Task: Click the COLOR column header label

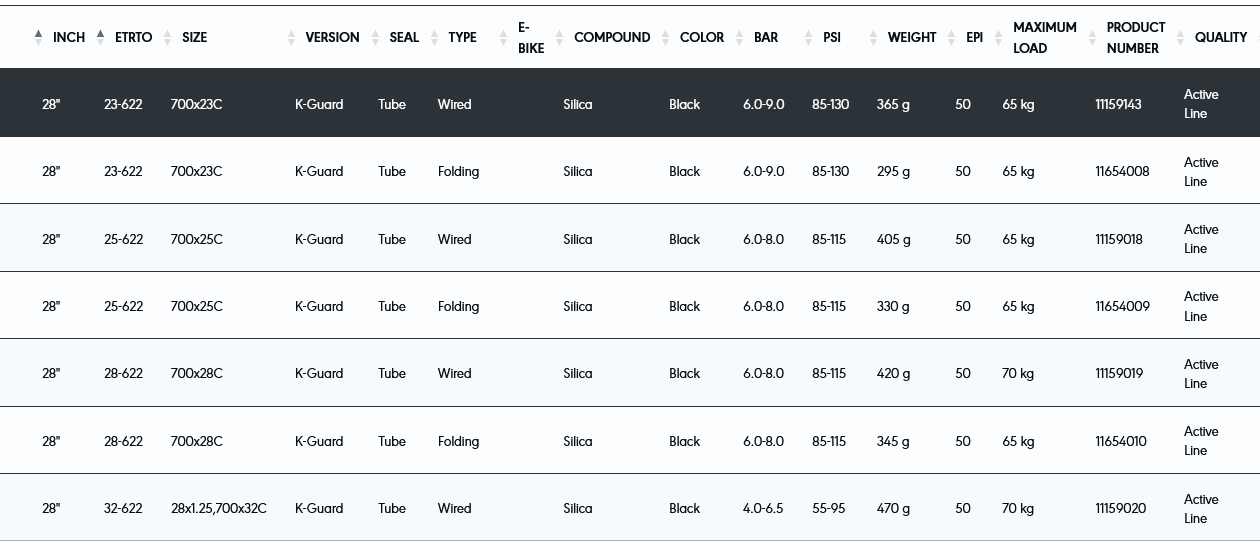Action: point(701,37)
